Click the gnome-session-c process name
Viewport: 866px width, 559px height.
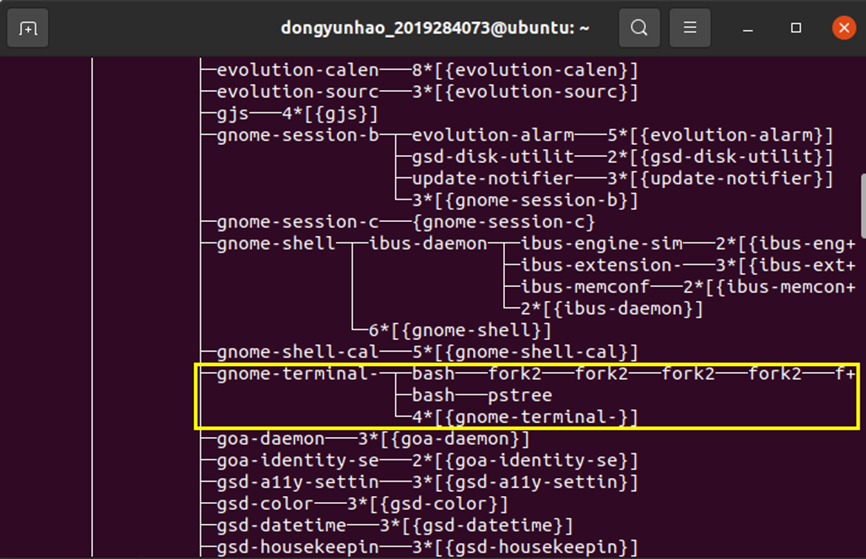(298, 222)
